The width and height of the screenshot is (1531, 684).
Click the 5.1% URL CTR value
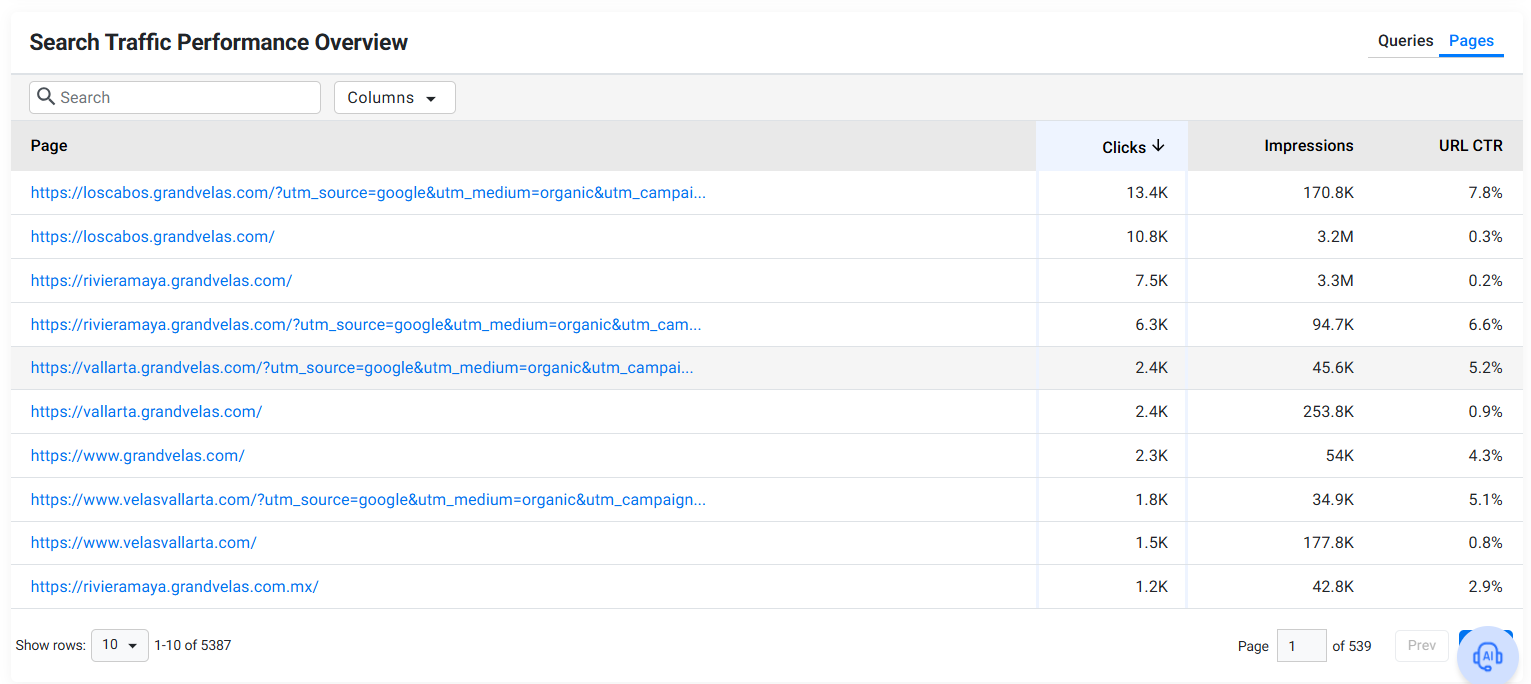point(1485,500)
